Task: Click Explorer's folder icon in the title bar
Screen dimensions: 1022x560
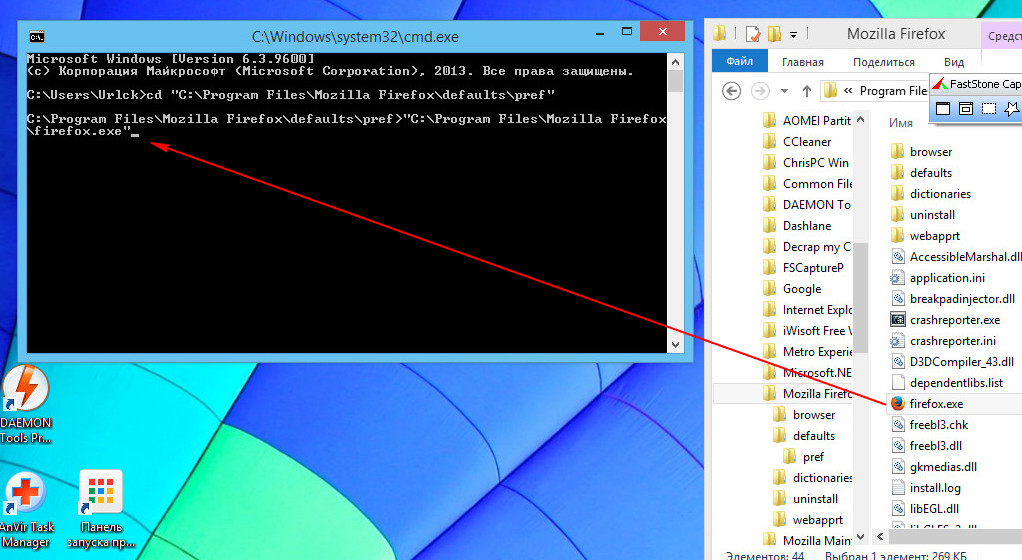Action: (x=720, y=33)
